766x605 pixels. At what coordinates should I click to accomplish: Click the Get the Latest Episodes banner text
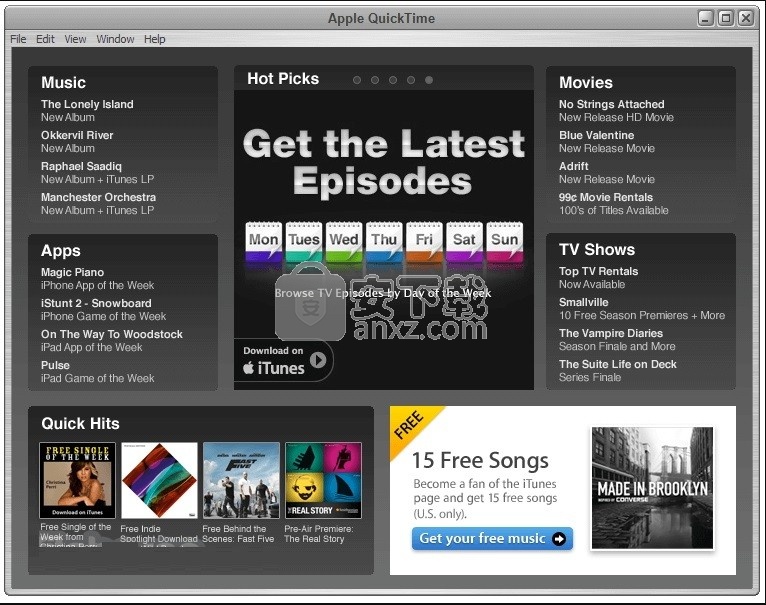(383, 163)
